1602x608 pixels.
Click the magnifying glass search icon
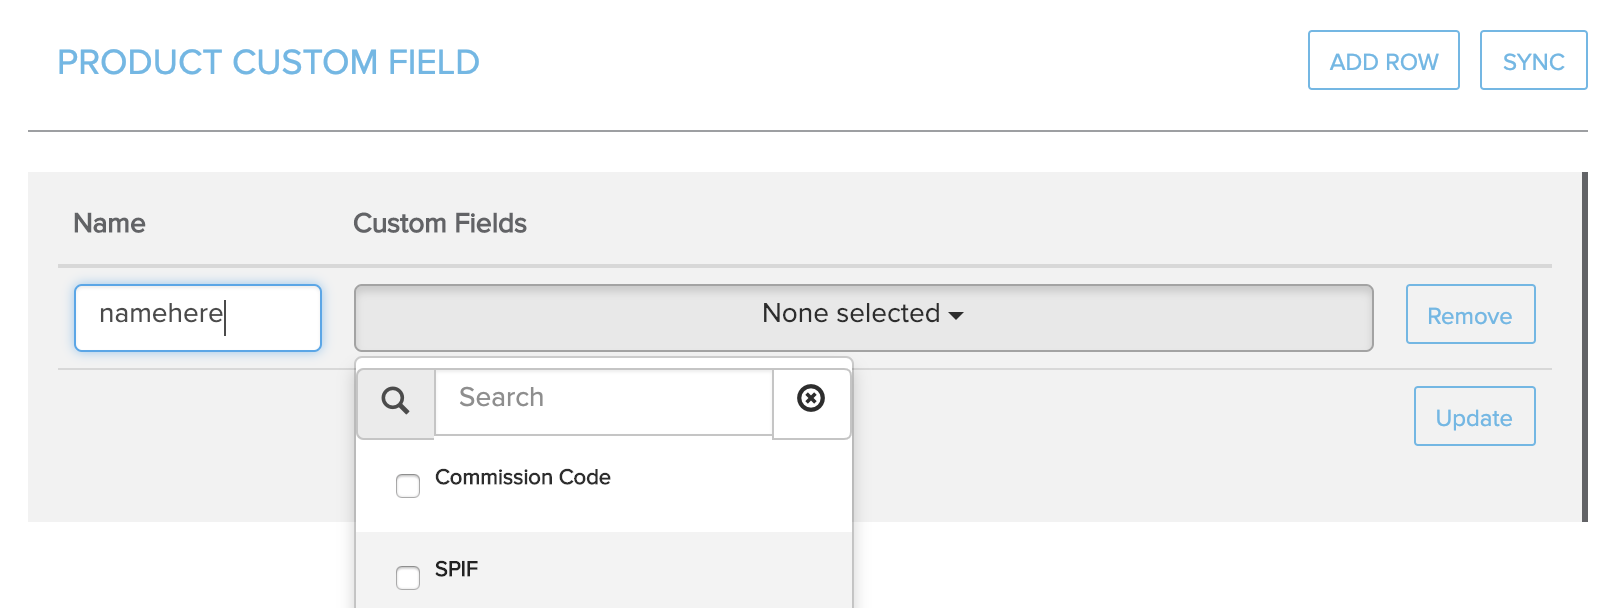coord(396,401)
